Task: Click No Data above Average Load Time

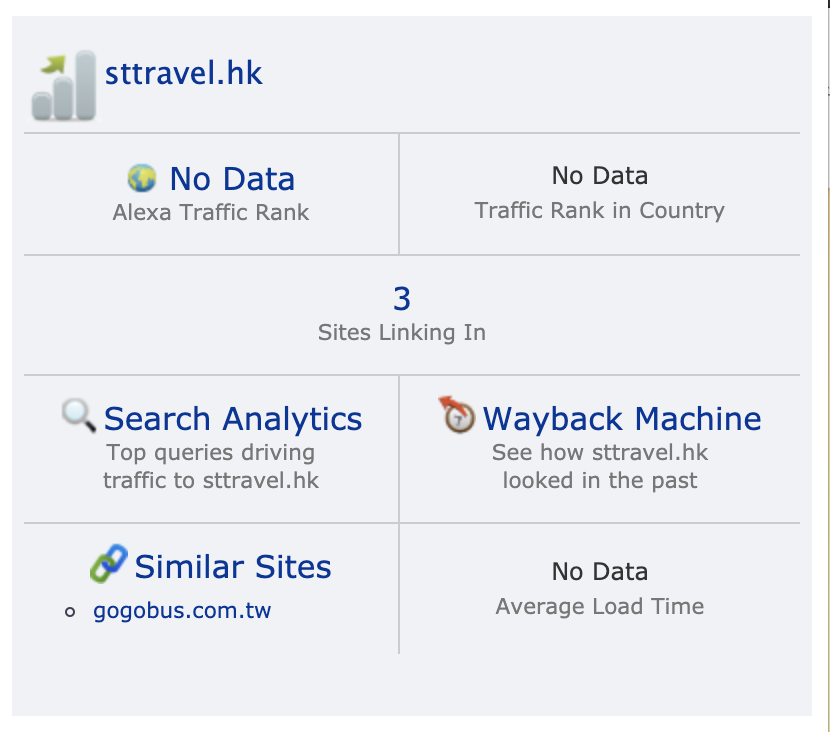Action: pyautogui.click(x=600, y=572)
